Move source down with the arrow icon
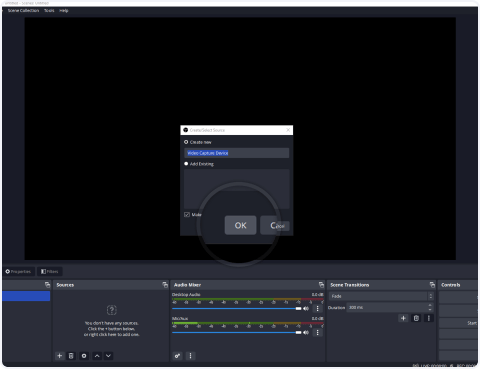The image size is (480, 369). pos(108,356)
